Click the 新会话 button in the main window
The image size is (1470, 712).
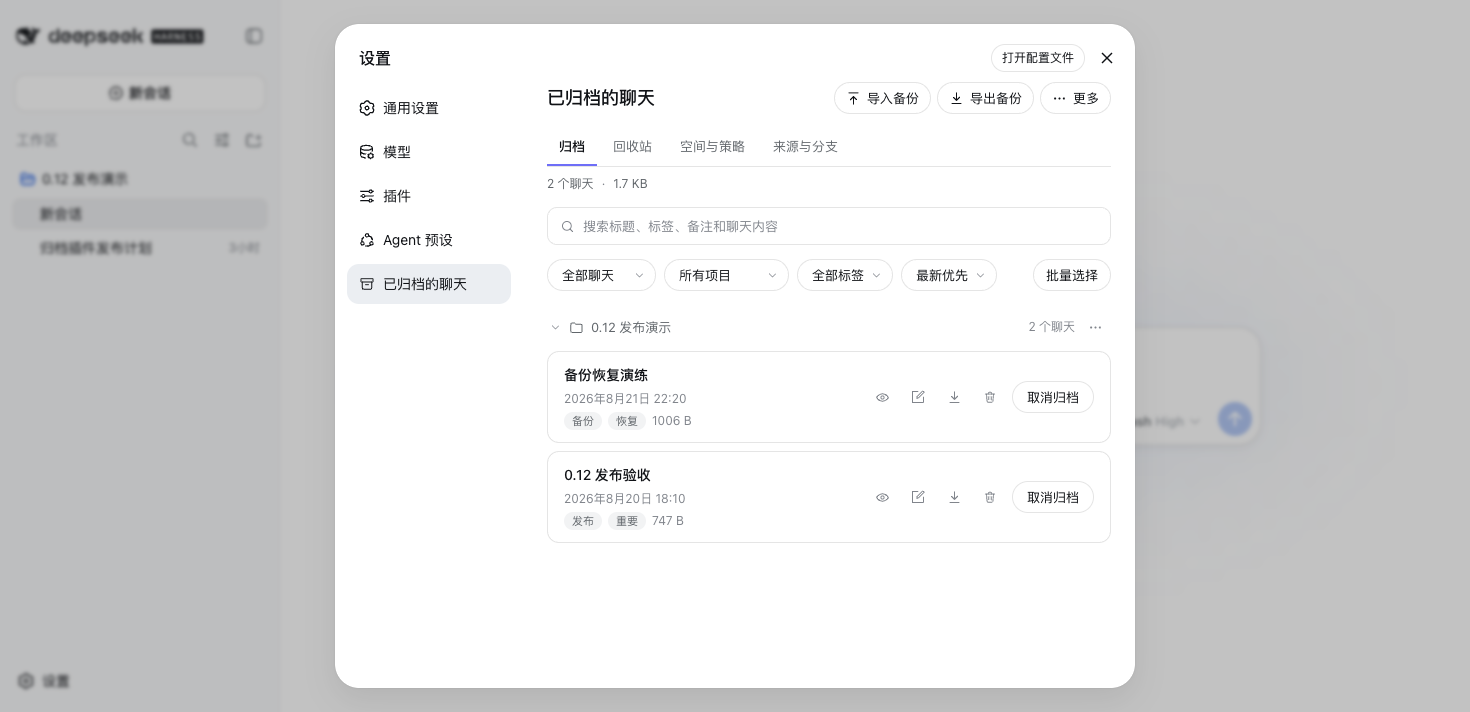point(140,93)
